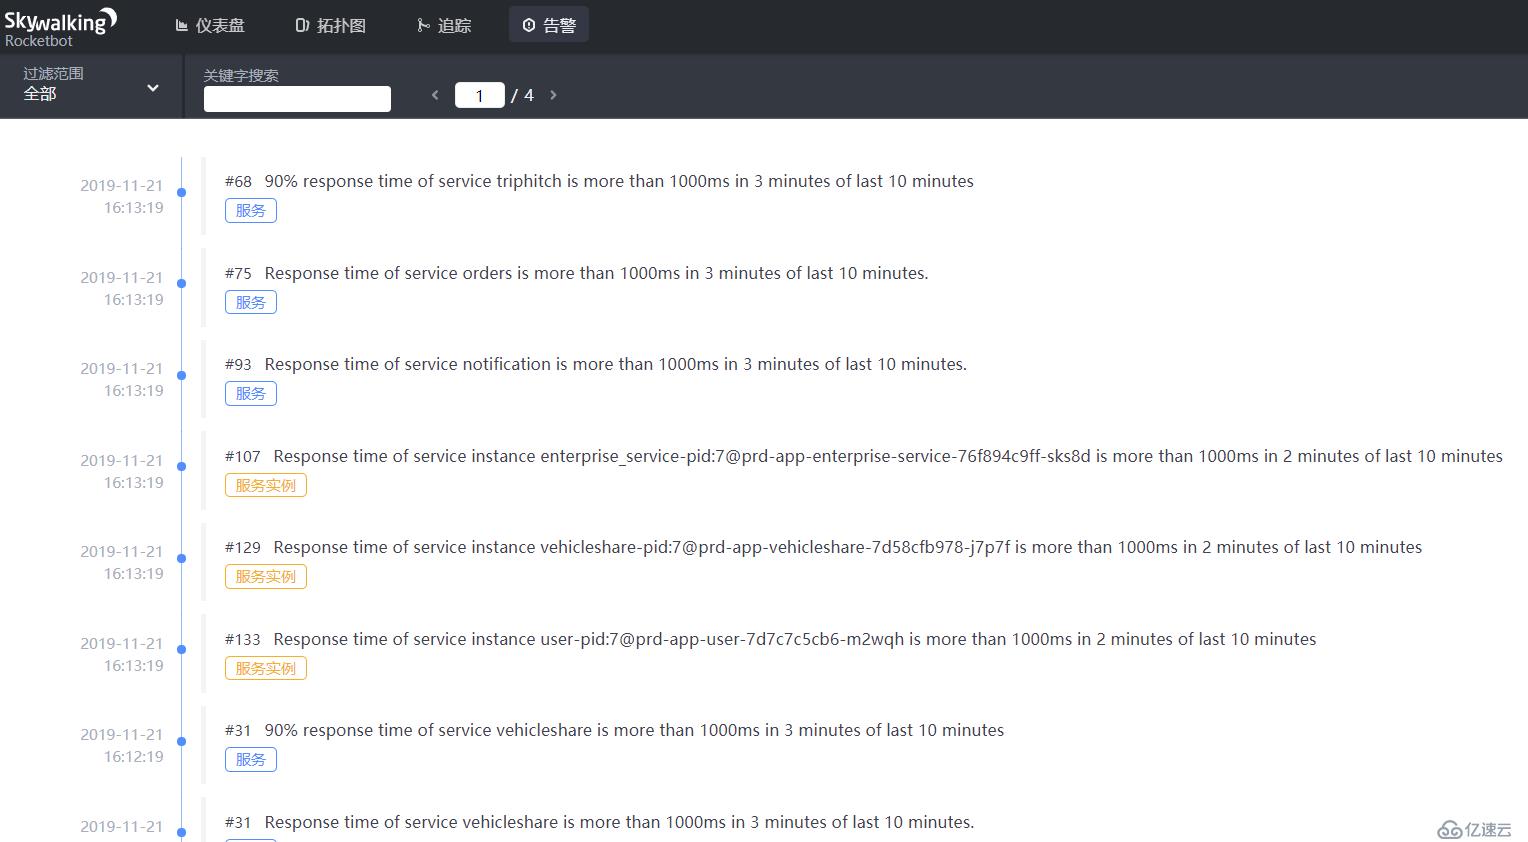The height and width of the screenshot is (842, 1528).
Task: Click 服务实例 tag under alarm #133
Action: pos(266,668)
